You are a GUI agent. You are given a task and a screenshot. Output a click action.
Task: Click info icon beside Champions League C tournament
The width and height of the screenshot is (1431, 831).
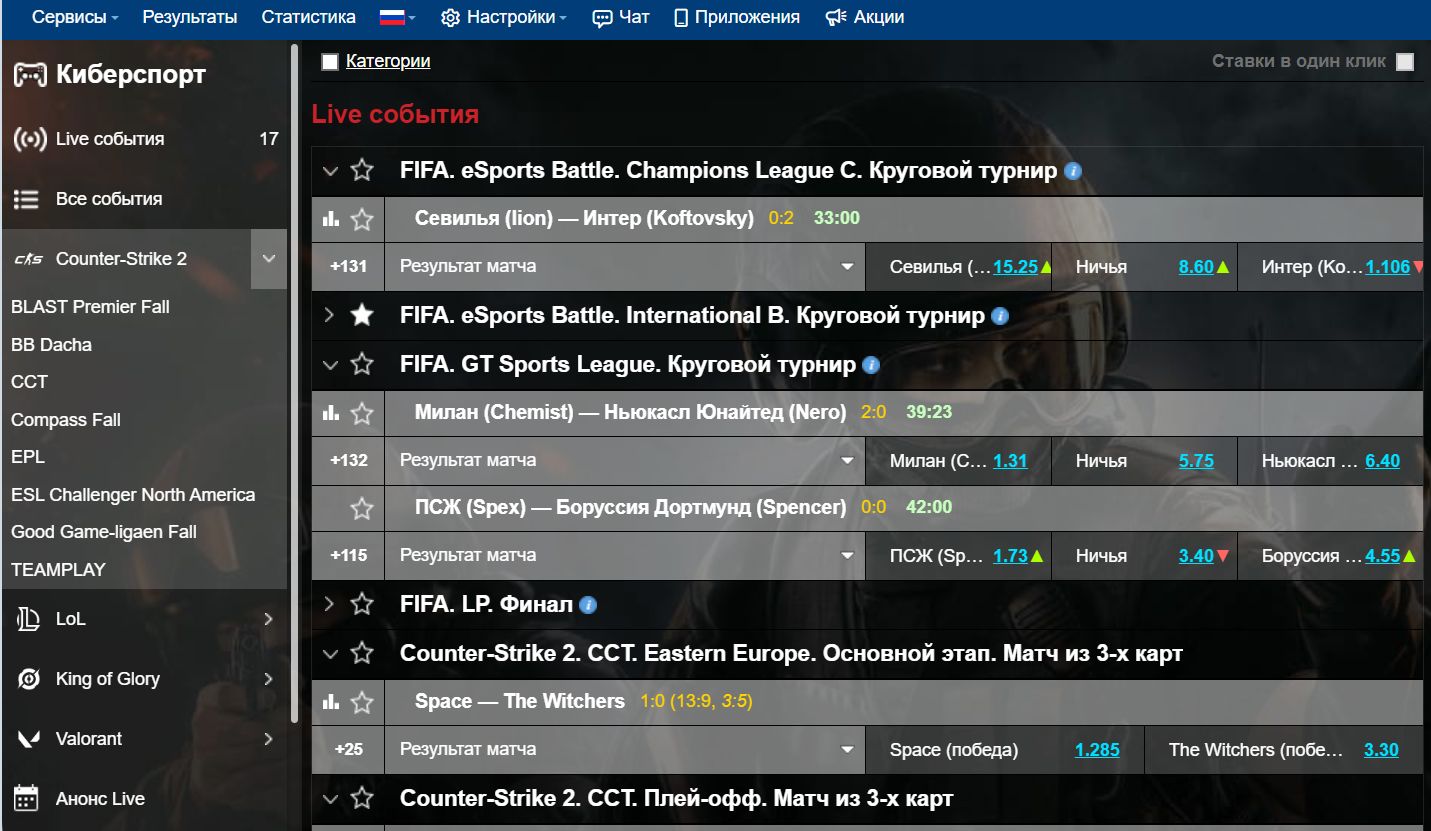(1073, 171)
